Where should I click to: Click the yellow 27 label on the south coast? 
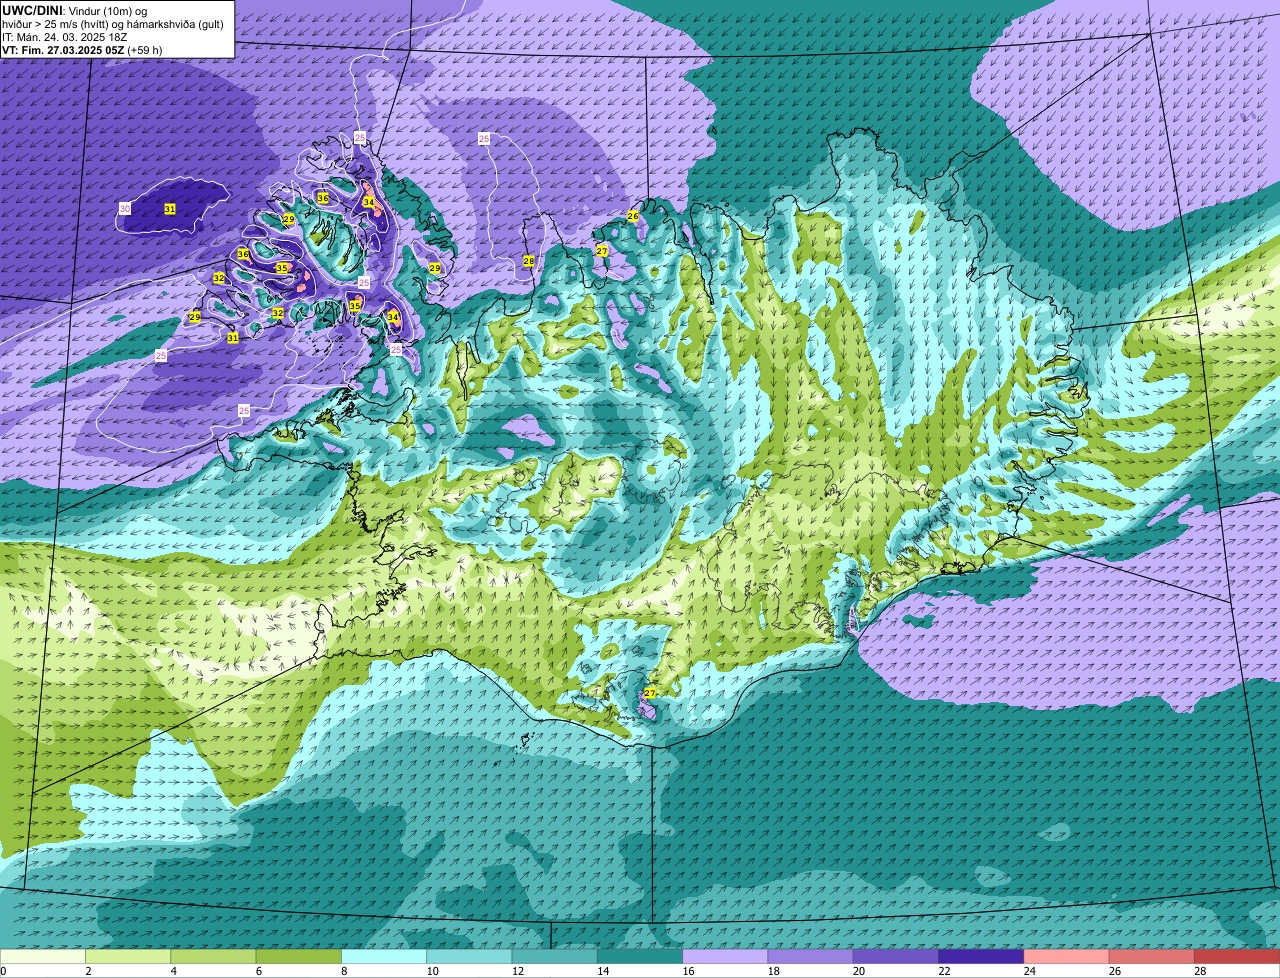pos(650,693)
